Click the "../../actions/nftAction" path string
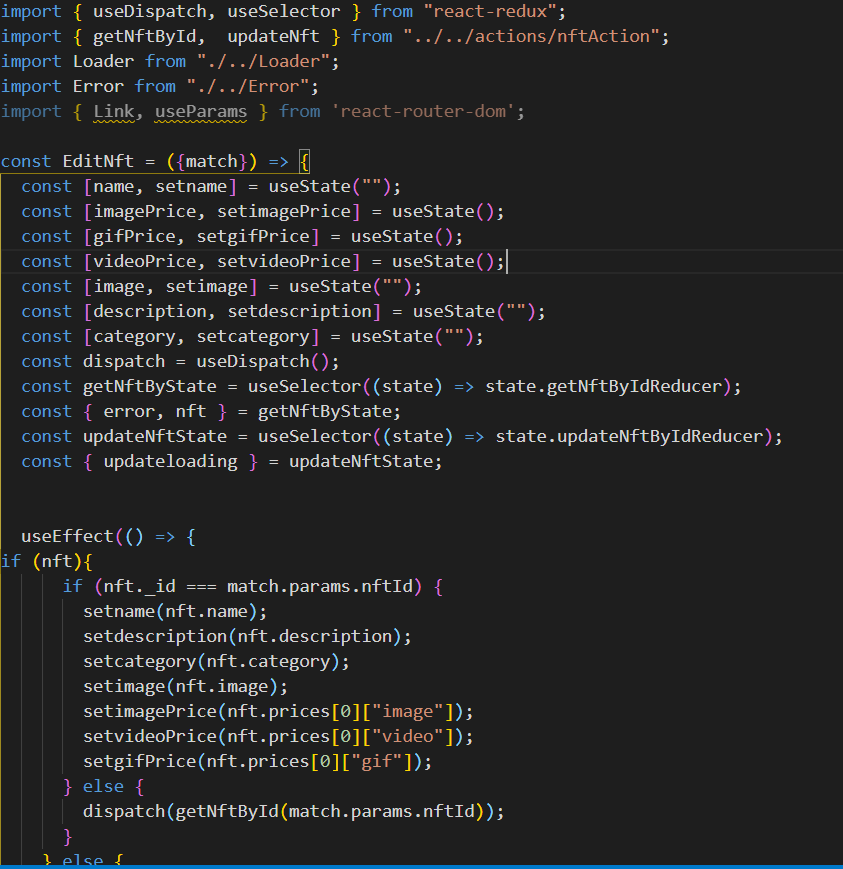Screen dimensions: 843x869 point(531,37)
